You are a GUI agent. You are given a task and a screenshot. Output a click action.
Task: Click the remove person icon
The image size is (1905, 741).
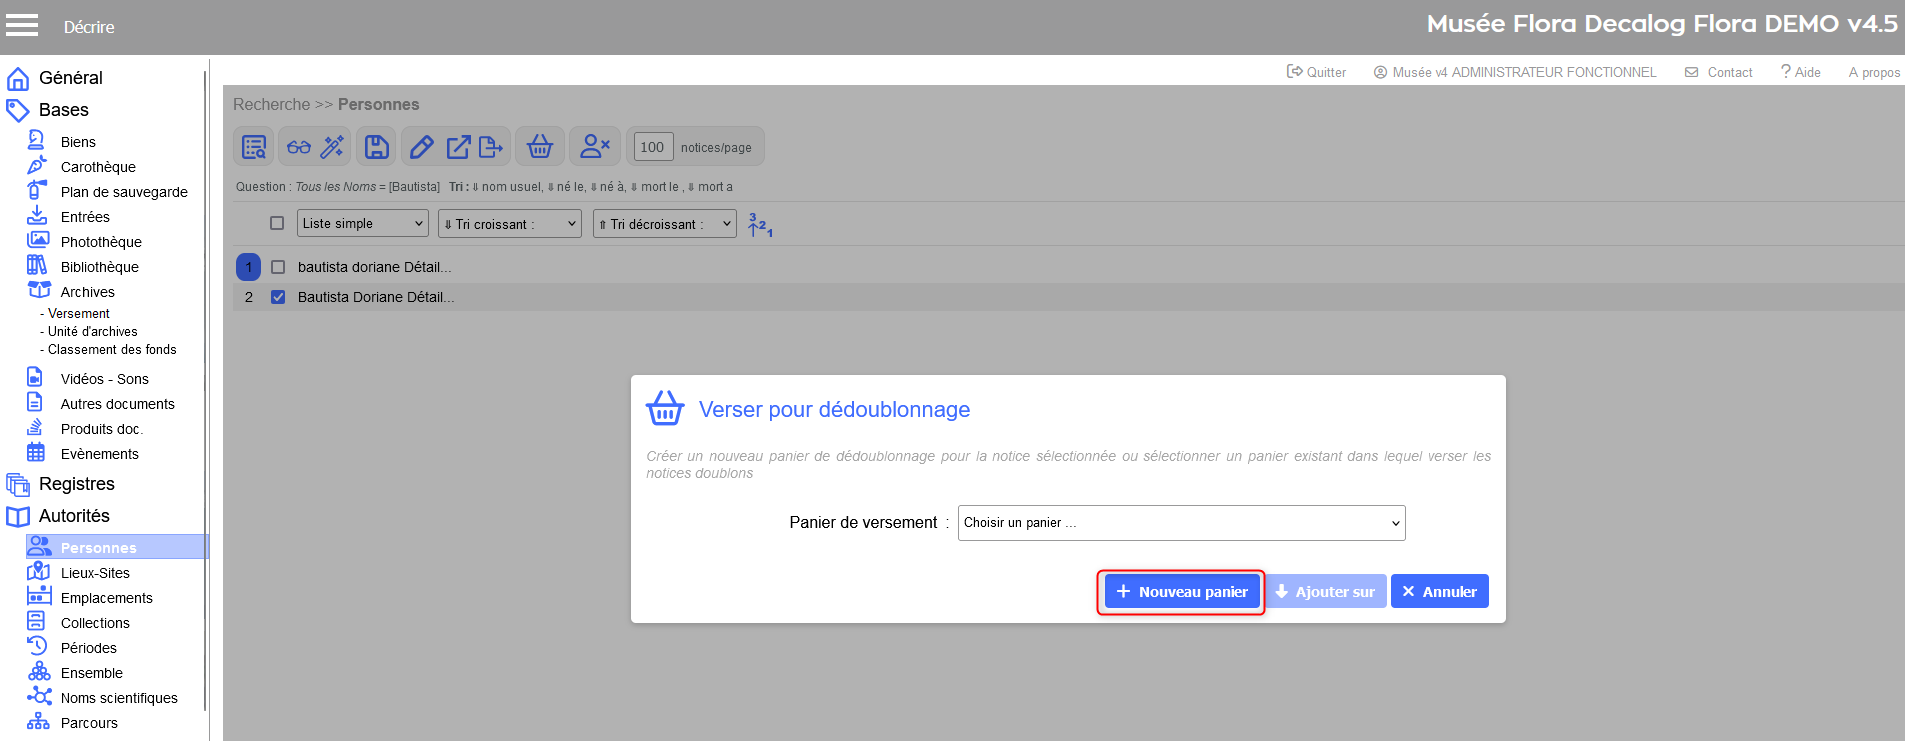tap(595, 147)
